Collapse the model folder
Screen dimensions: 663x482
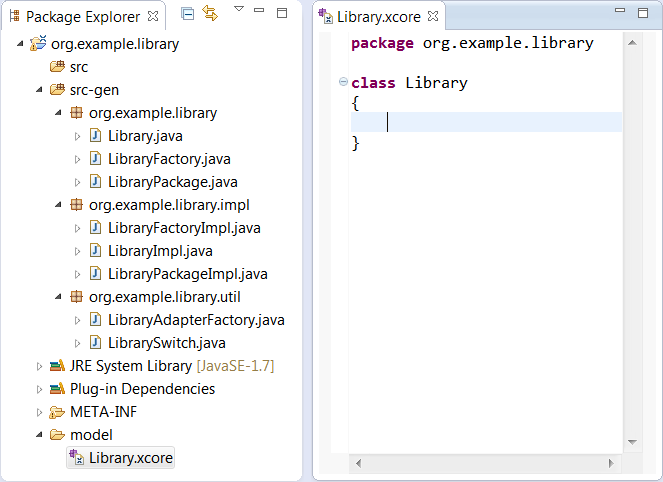point(39,434)
